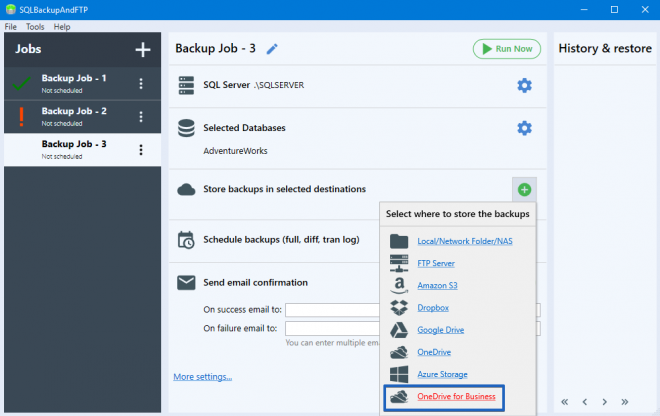The image size is (660, 416).
Task: Add a new job with the plus icon
Action: click(143, 50)
